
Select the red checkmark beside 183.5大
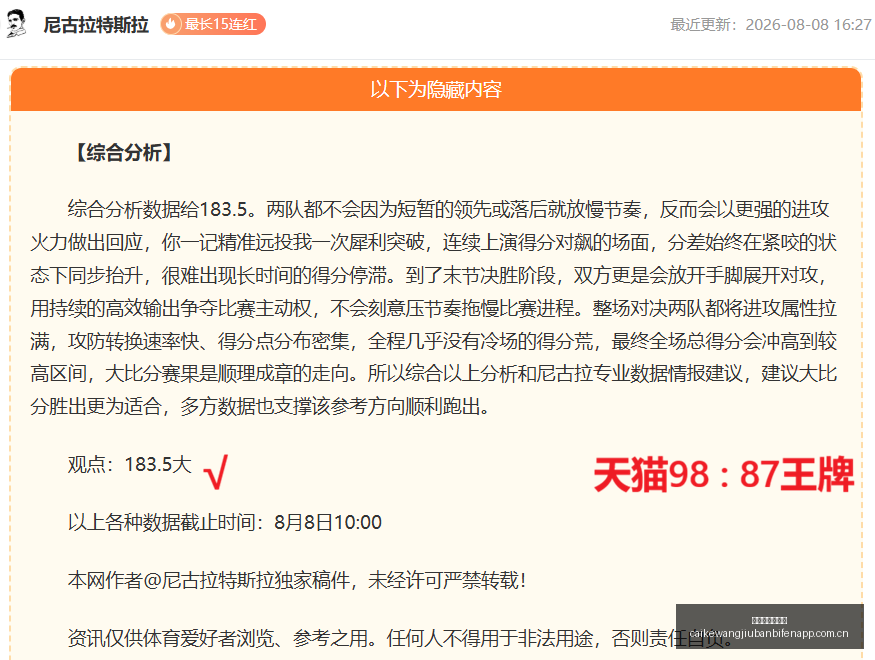point(217,472)
